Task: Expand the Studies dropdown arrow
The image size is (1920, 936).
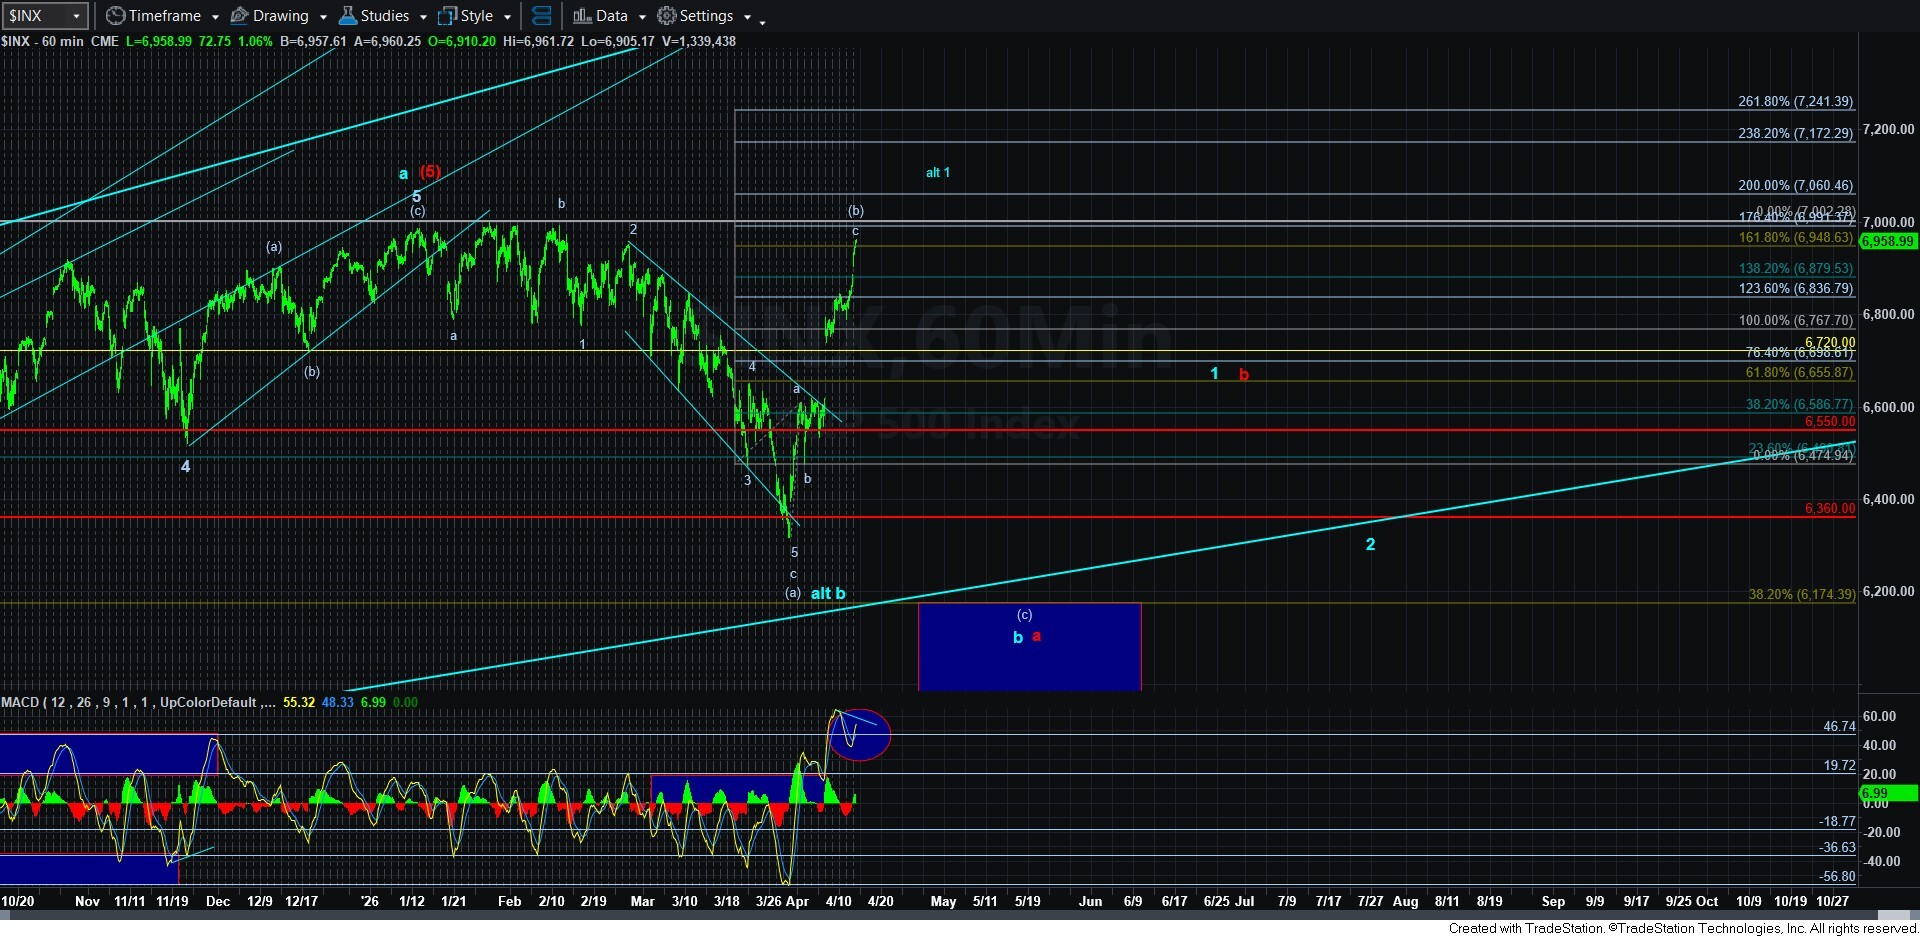Action: pos(423,17)
